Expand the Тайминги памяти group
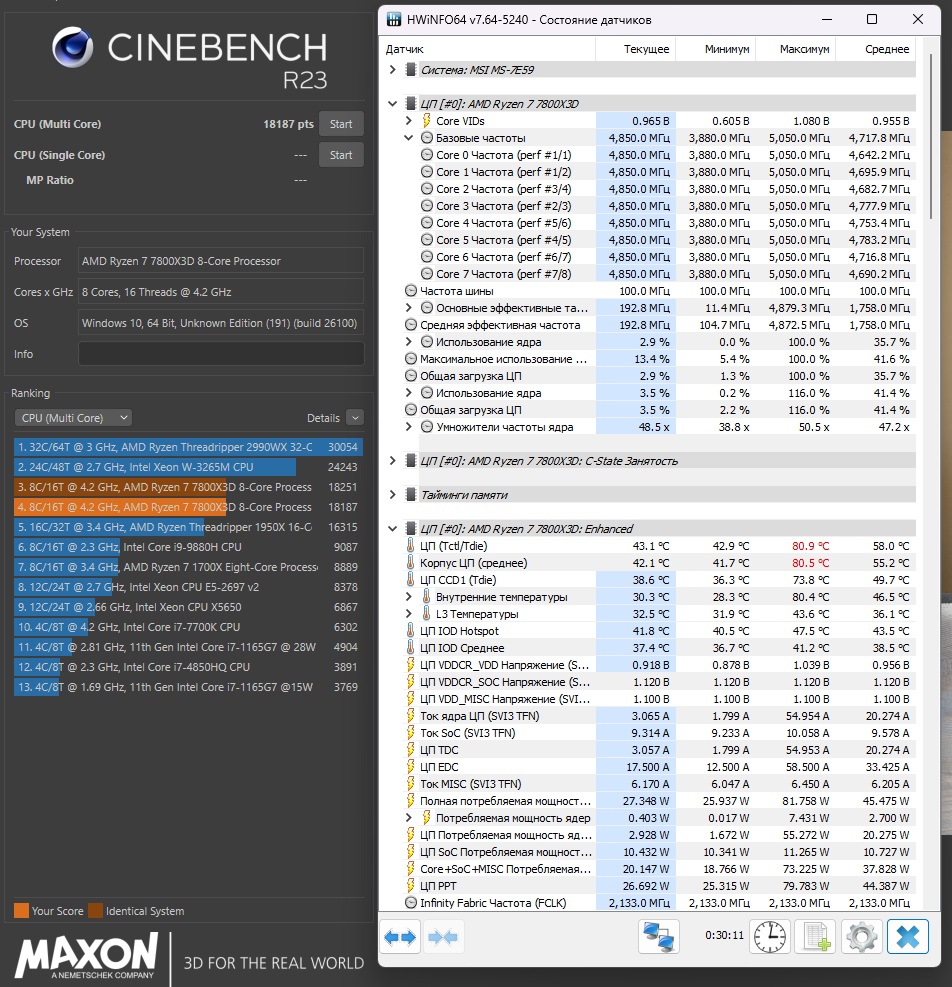Viewport: 952px width, 987px height. pos(392,495)
